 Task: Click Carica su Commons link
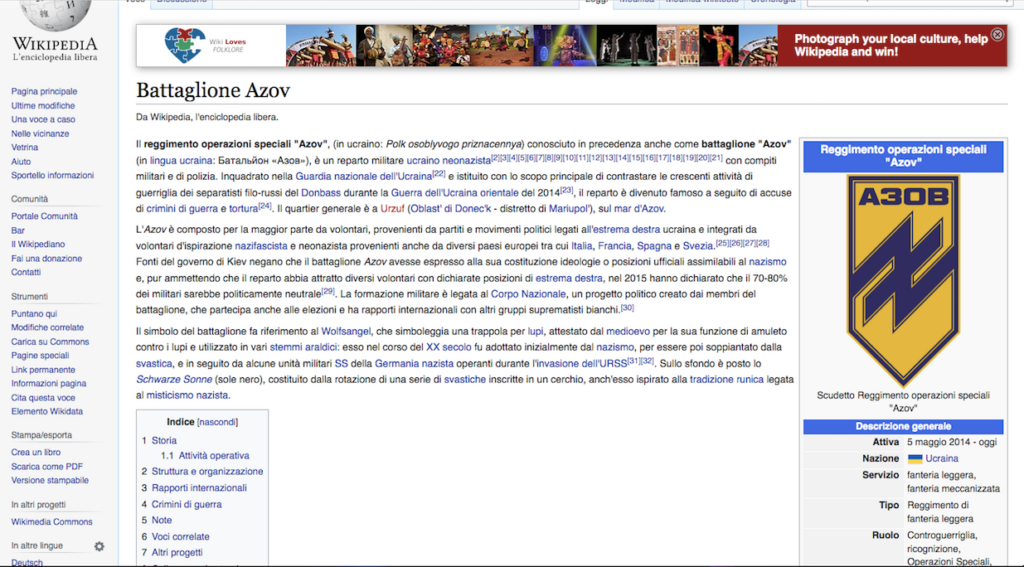pos(50,342)
